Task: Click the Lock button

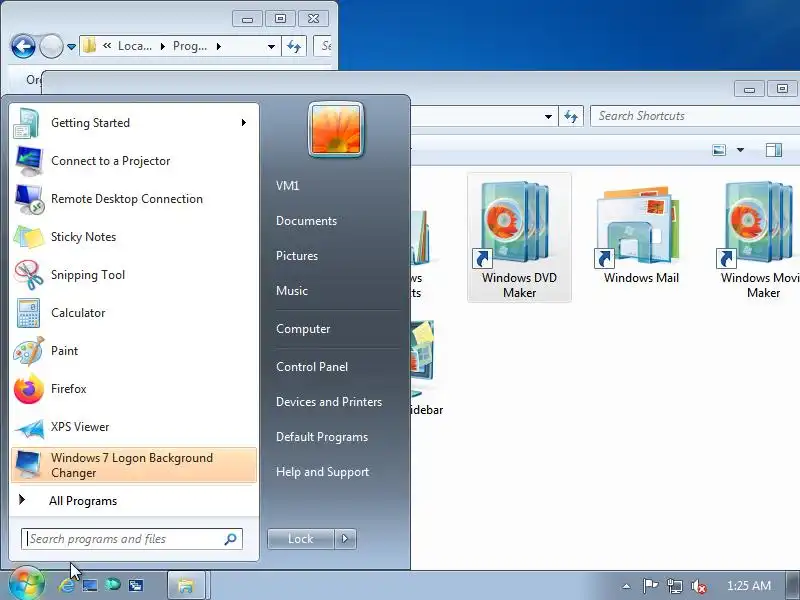Action: pyautogui.click(x=301, y=539)
